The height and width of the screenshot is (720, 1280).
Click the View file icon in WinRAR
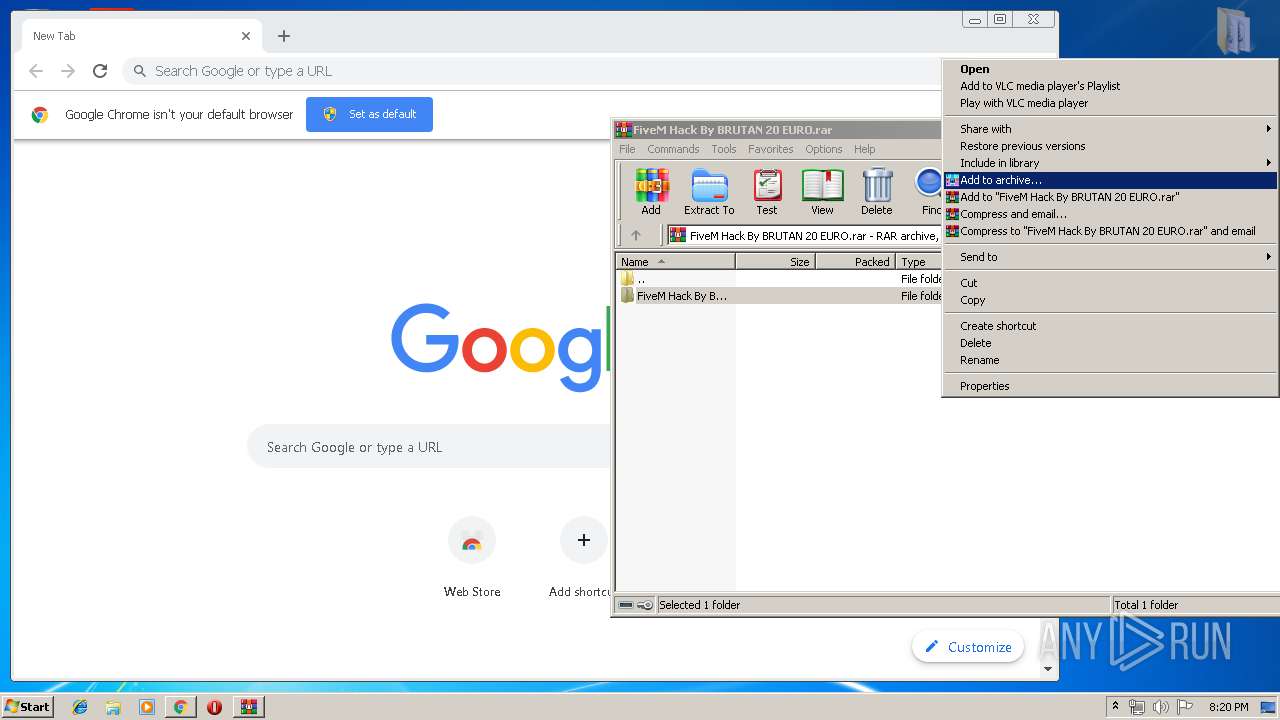point(822,191)
